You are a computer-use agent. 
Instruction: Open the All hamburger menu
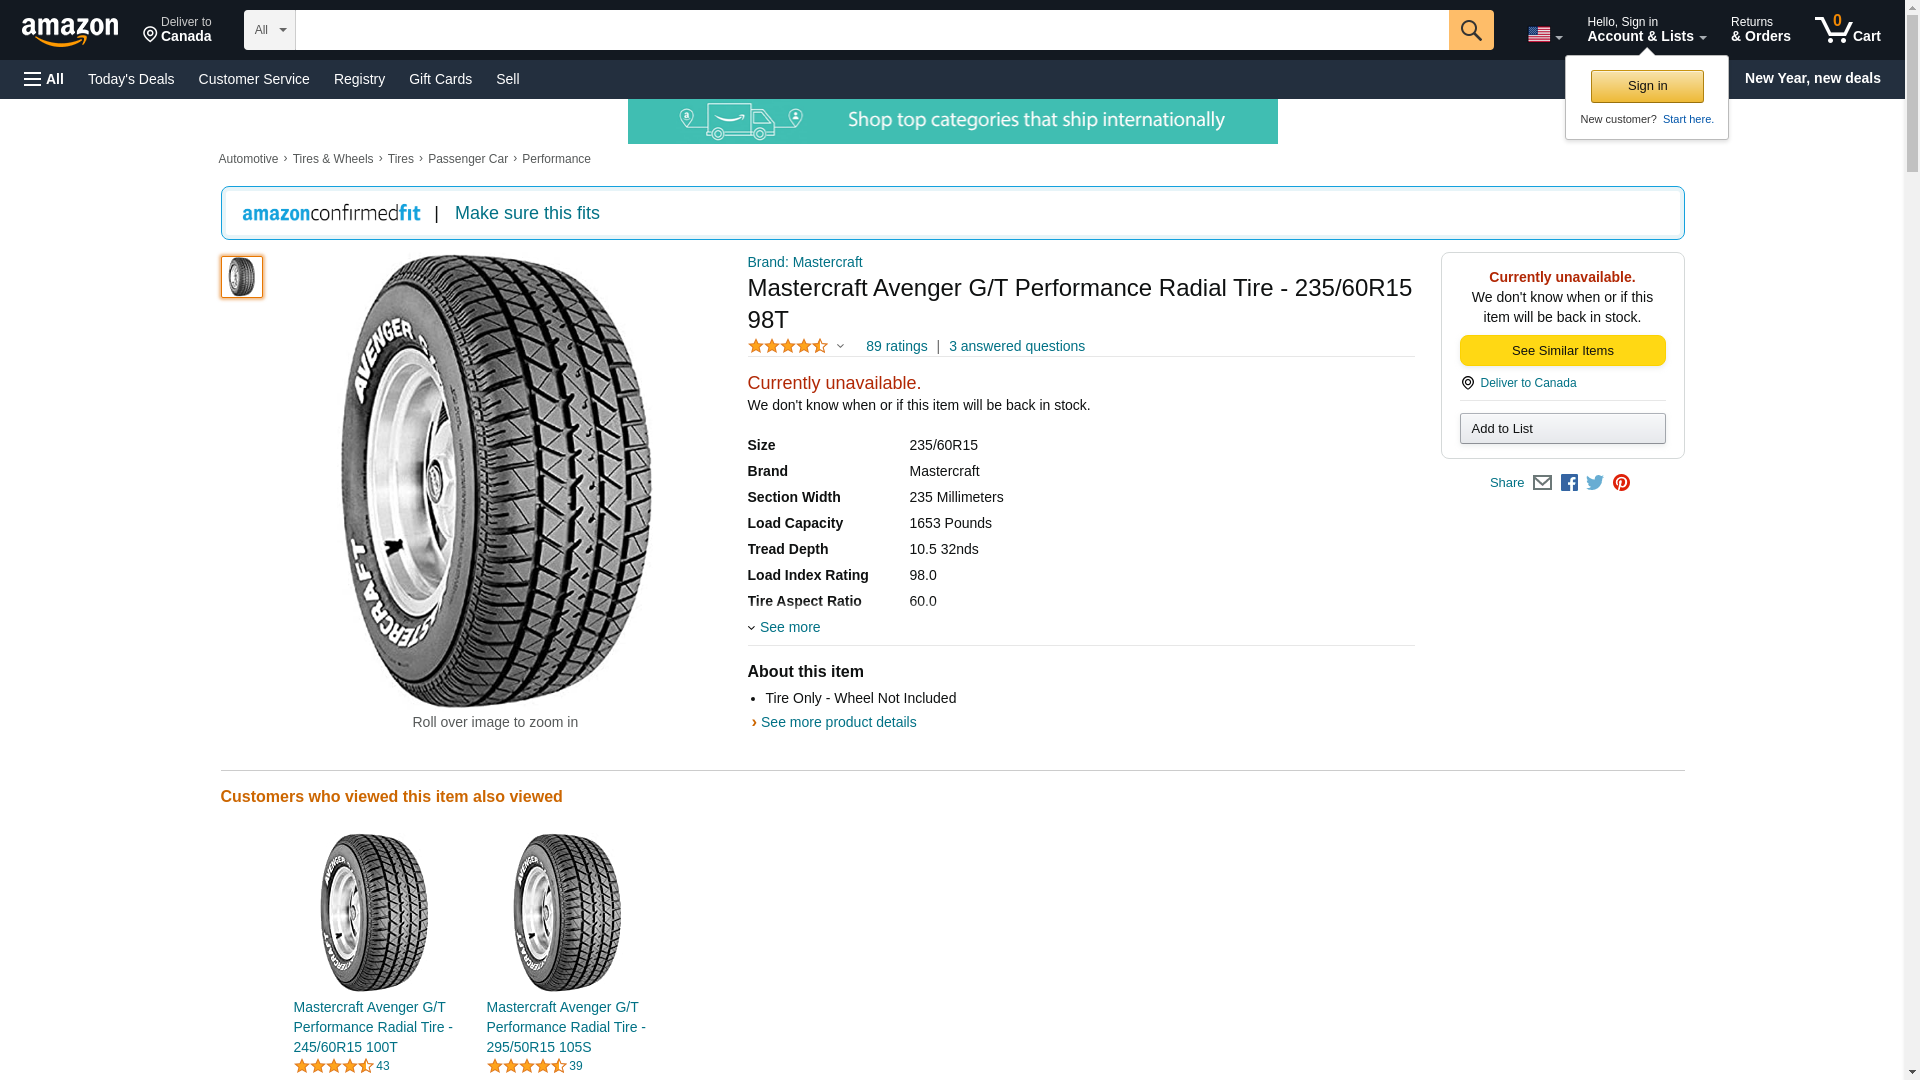pos(44,79)
